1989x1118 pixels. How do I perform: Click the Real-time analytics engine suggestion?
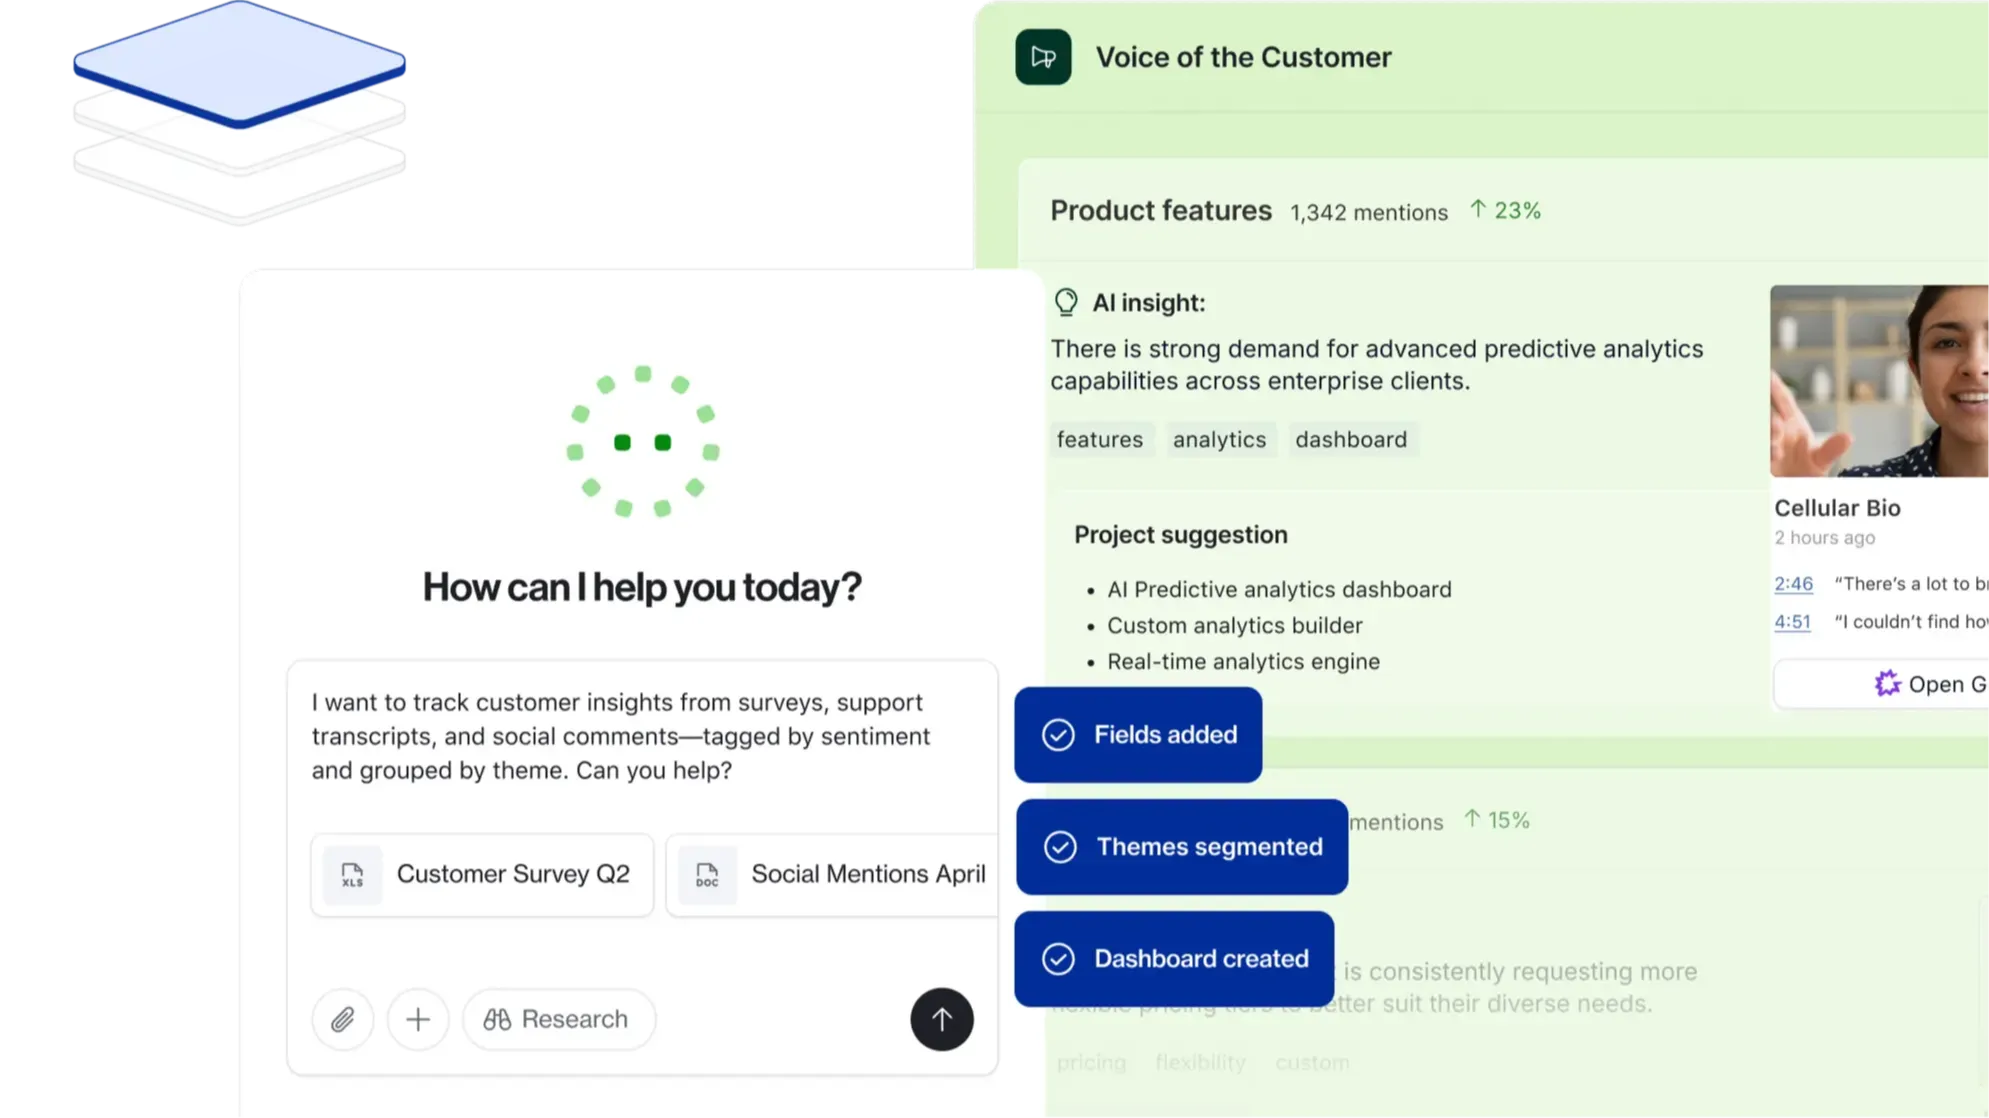pyautogui.click(x=1243, y=662)
